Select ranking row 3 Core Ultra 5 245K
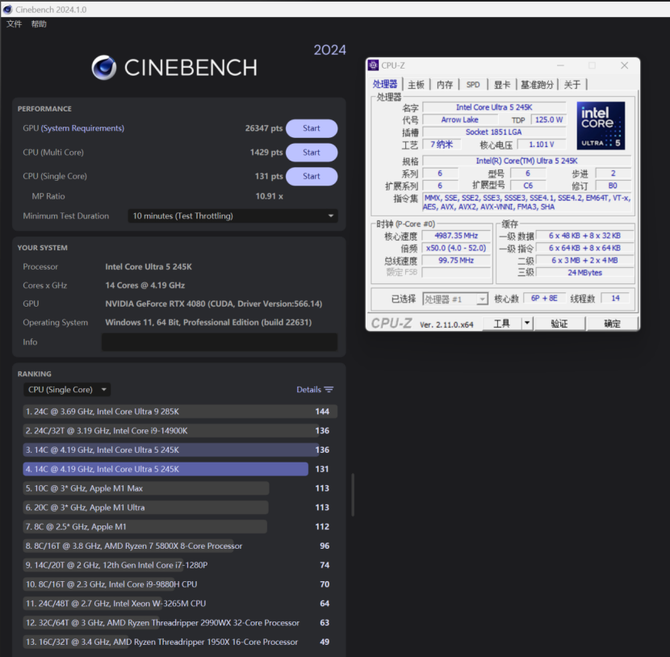The height and width of the screenshot is (657, 670). tap(180, 450)
